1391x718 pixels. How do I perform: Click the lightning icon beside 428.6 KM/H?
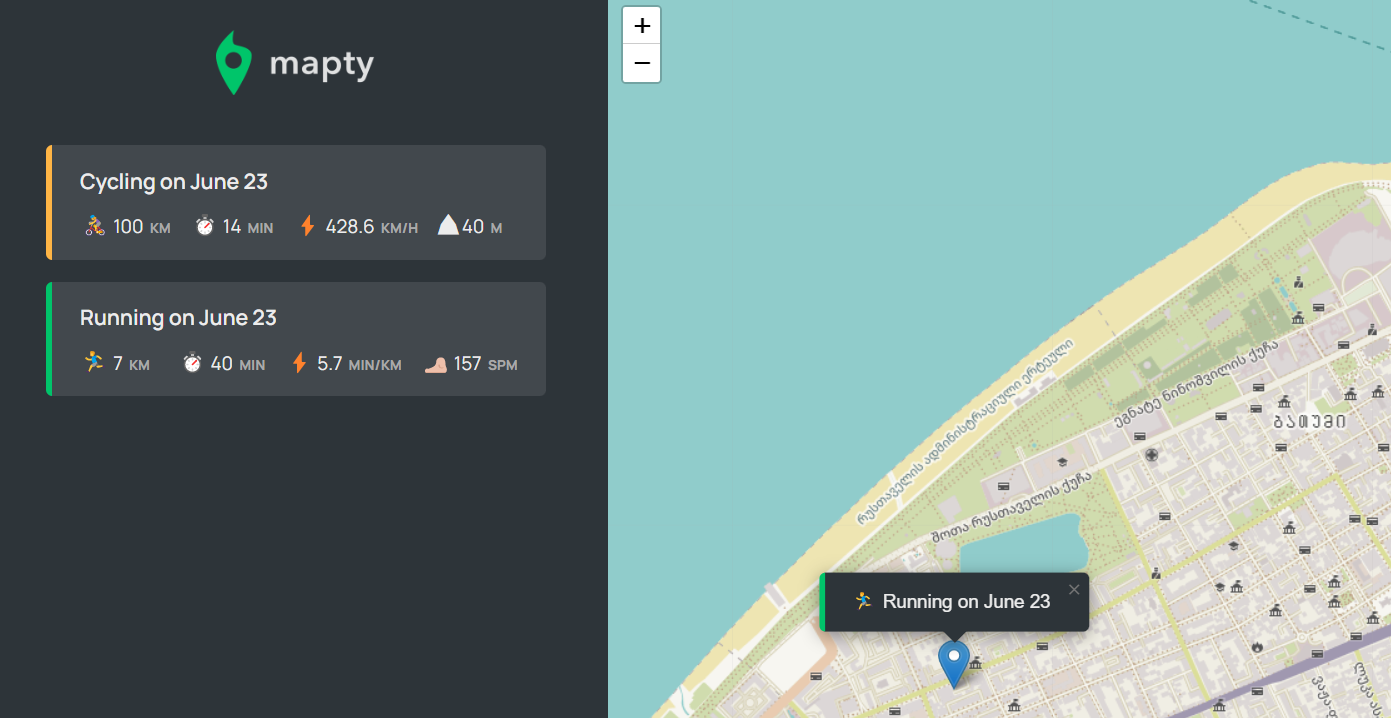(308, 226)
